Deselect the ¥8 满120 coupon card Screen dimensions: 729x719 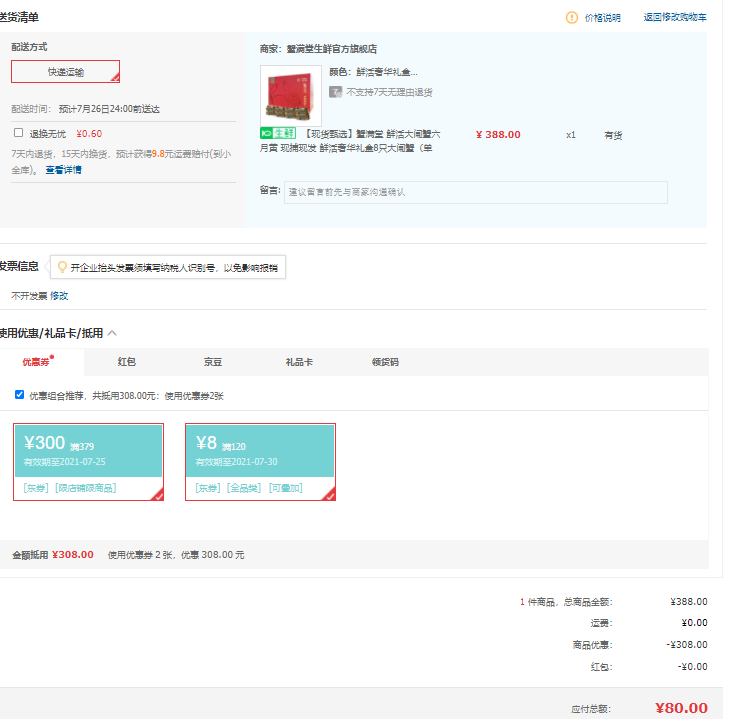(x=260, y=462)
